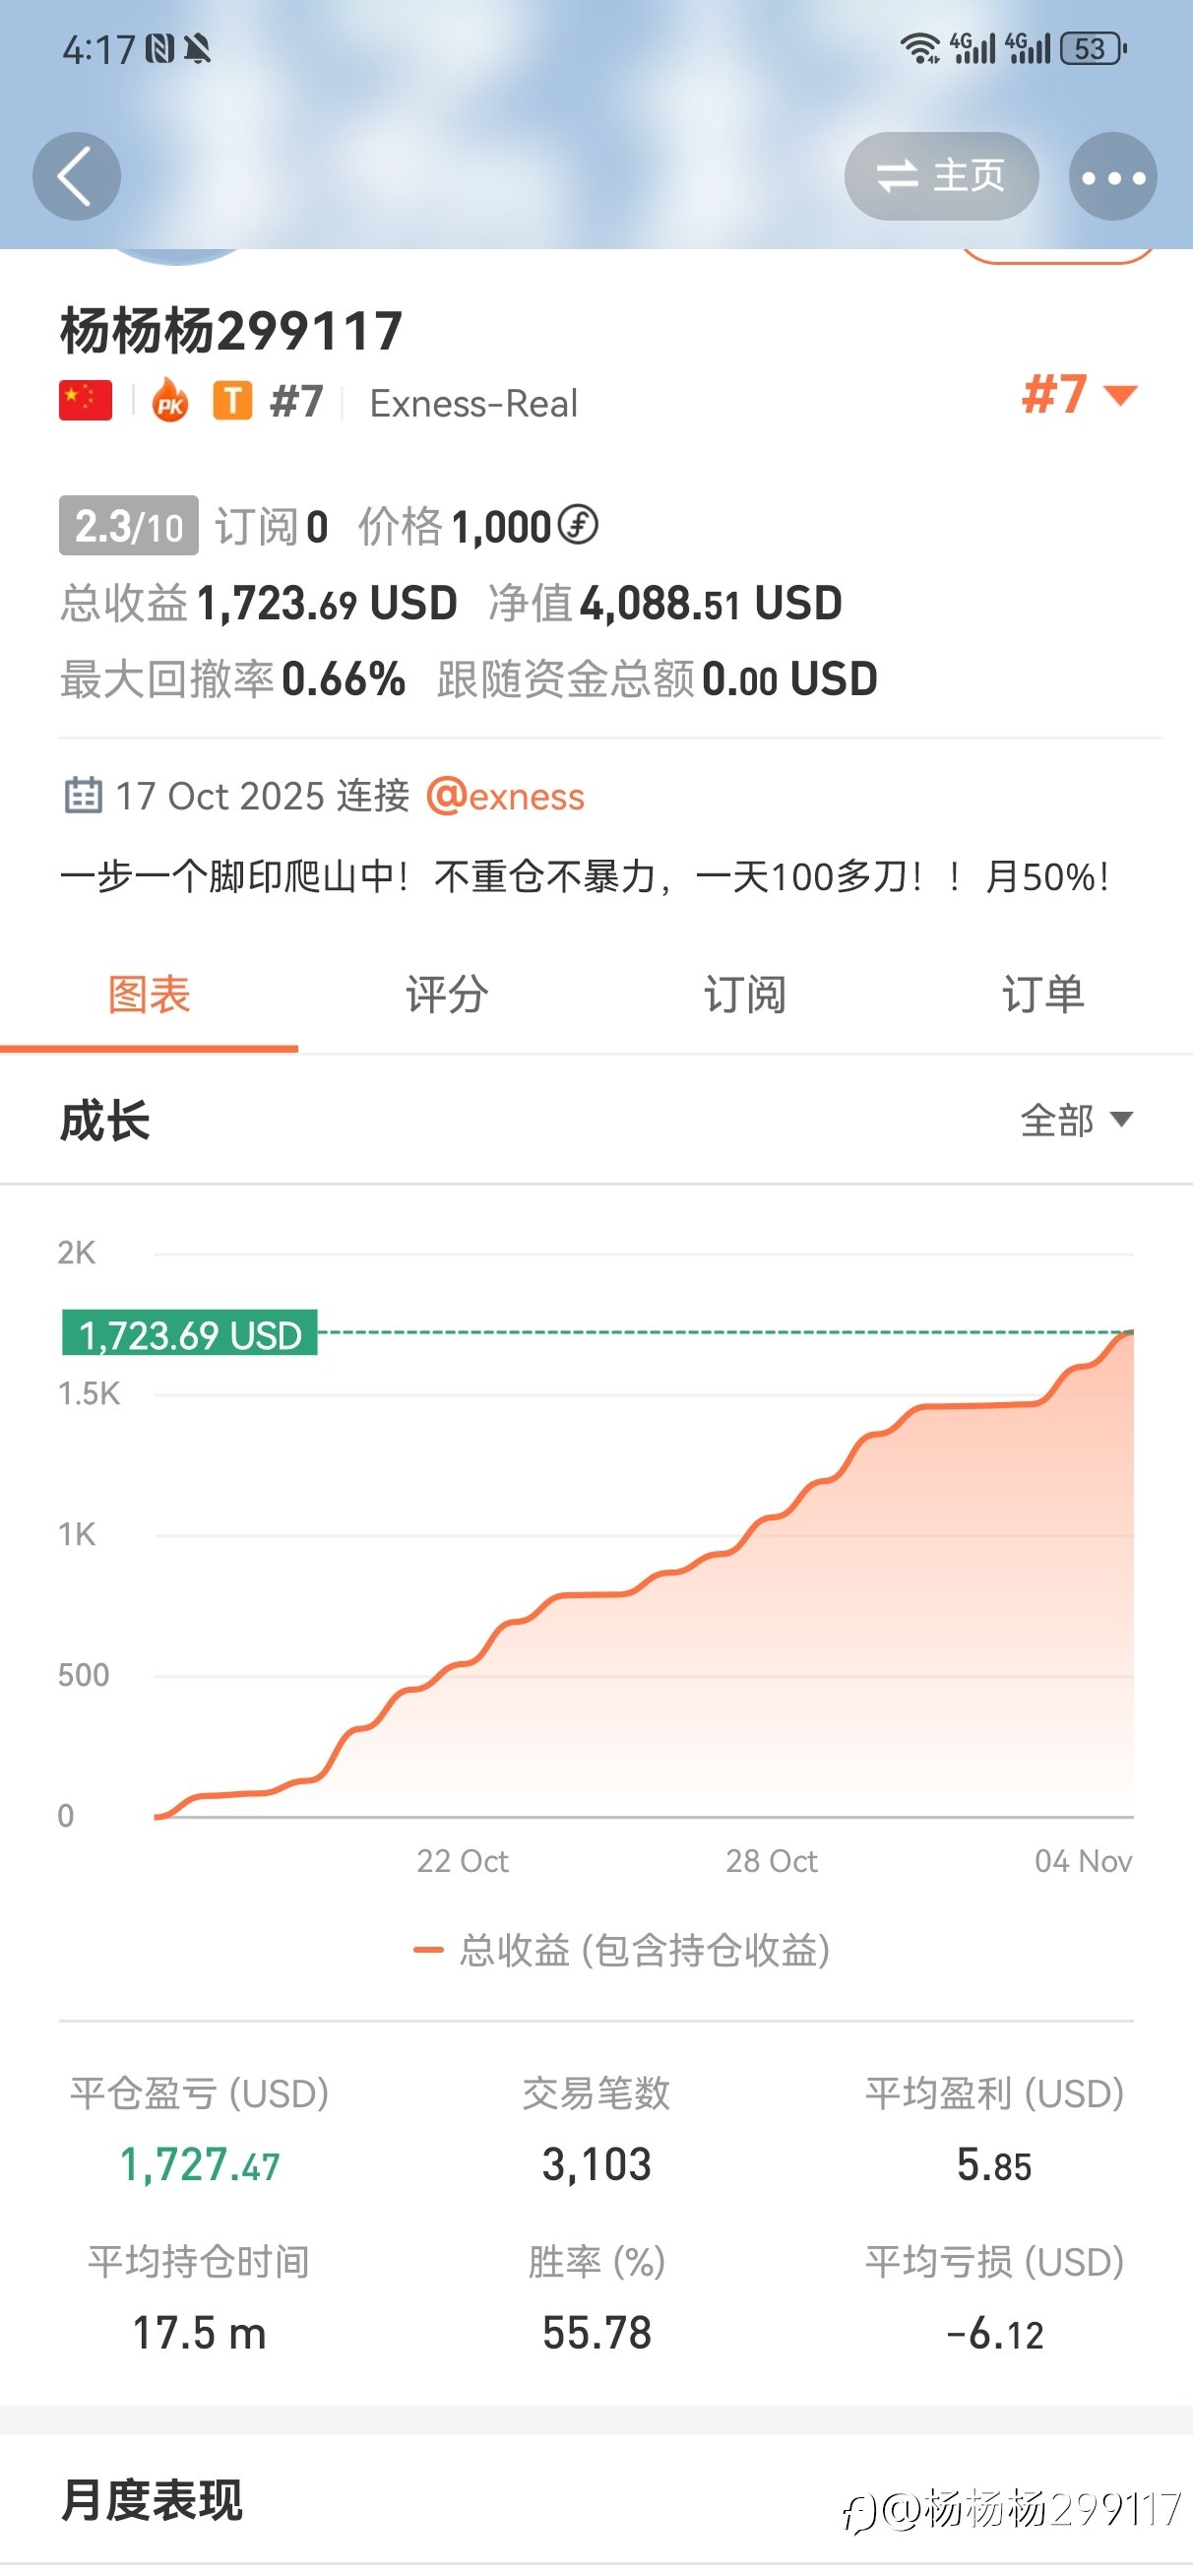Open the @exness broker link
Viewport: 1193px width, 2576px height.
tap(505, 797)
